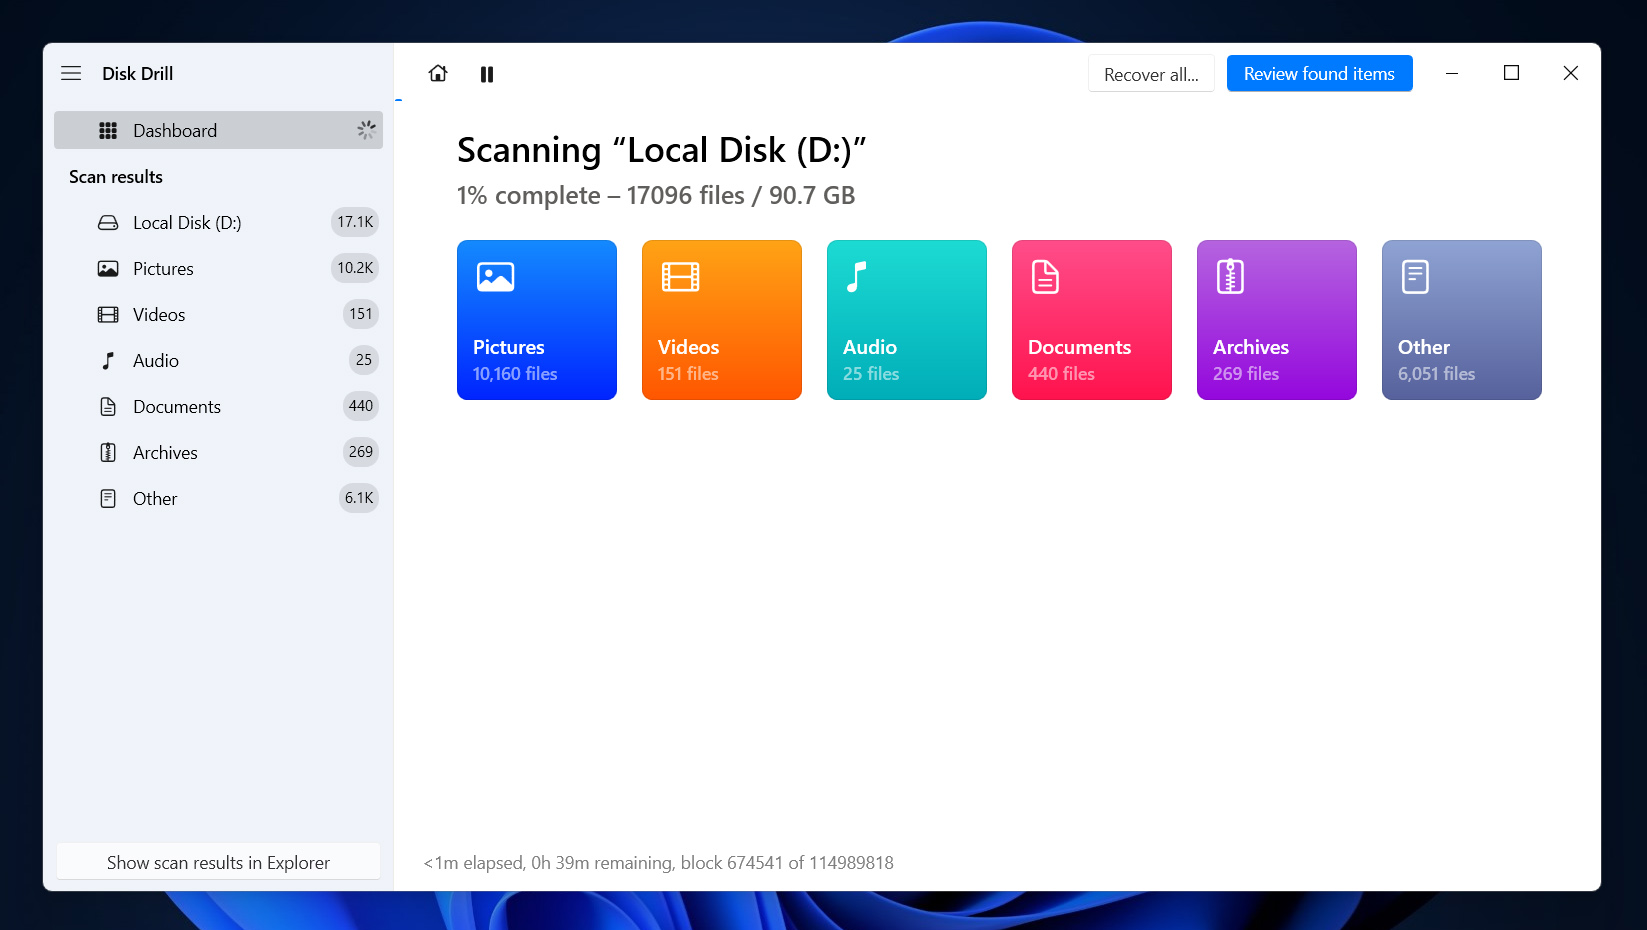Click the music note icon next to sidebar Audio
Screen dimensions: 1647x930
click(108, 360)
